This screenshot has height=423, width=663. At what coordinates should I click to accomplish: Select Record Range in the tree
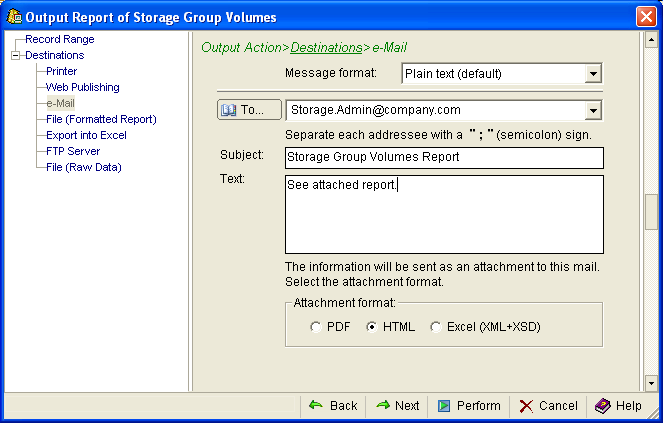click(x=60, y=39)
